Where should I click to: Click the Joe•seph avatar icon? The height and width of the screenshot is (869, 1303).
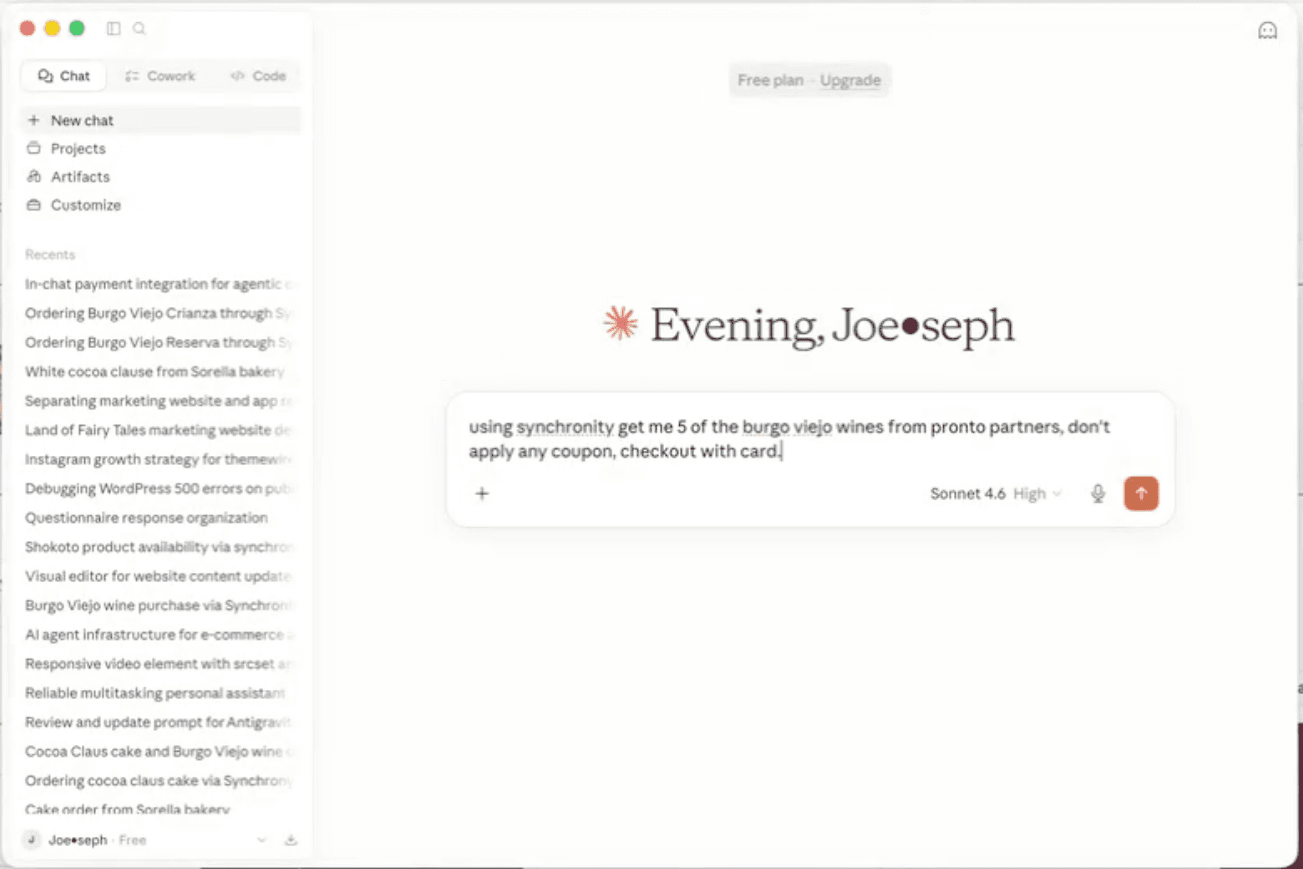pos(32,840)
